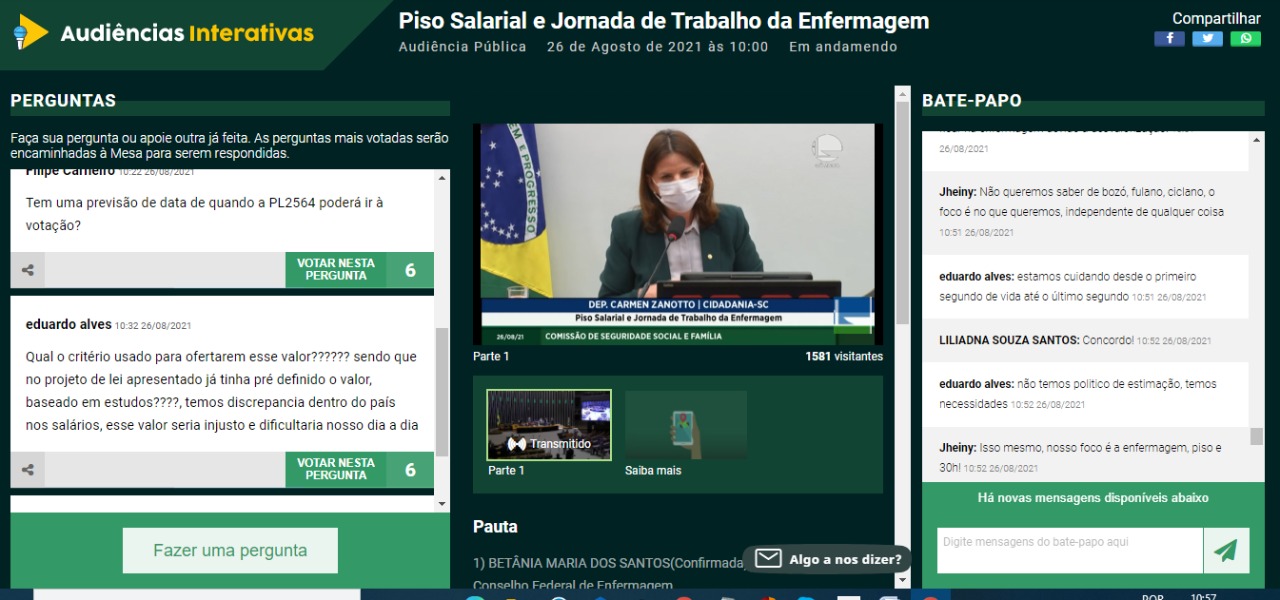Click the up arrow of the center panel scrollbar
1280x600 pixels.
click(902, 94)
